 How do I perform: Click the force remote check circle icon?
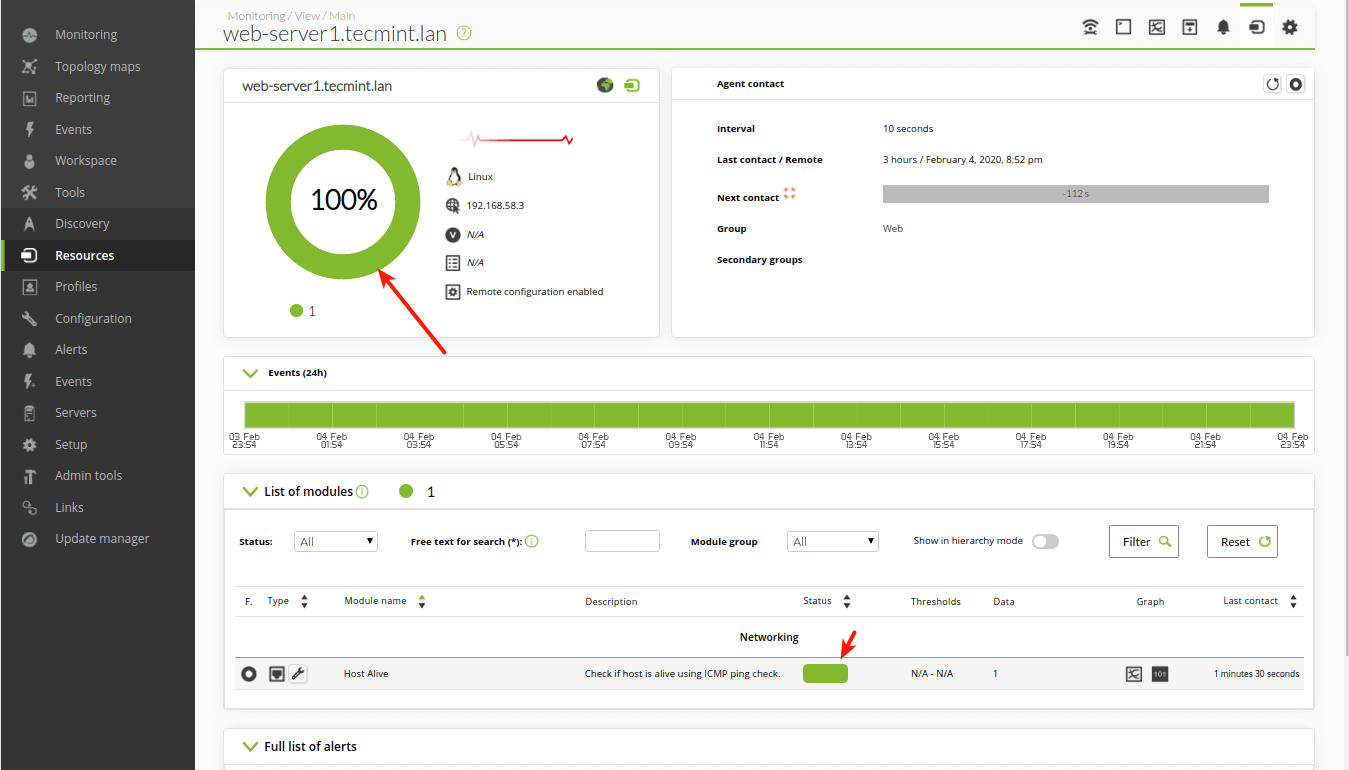pos(1296,85)
